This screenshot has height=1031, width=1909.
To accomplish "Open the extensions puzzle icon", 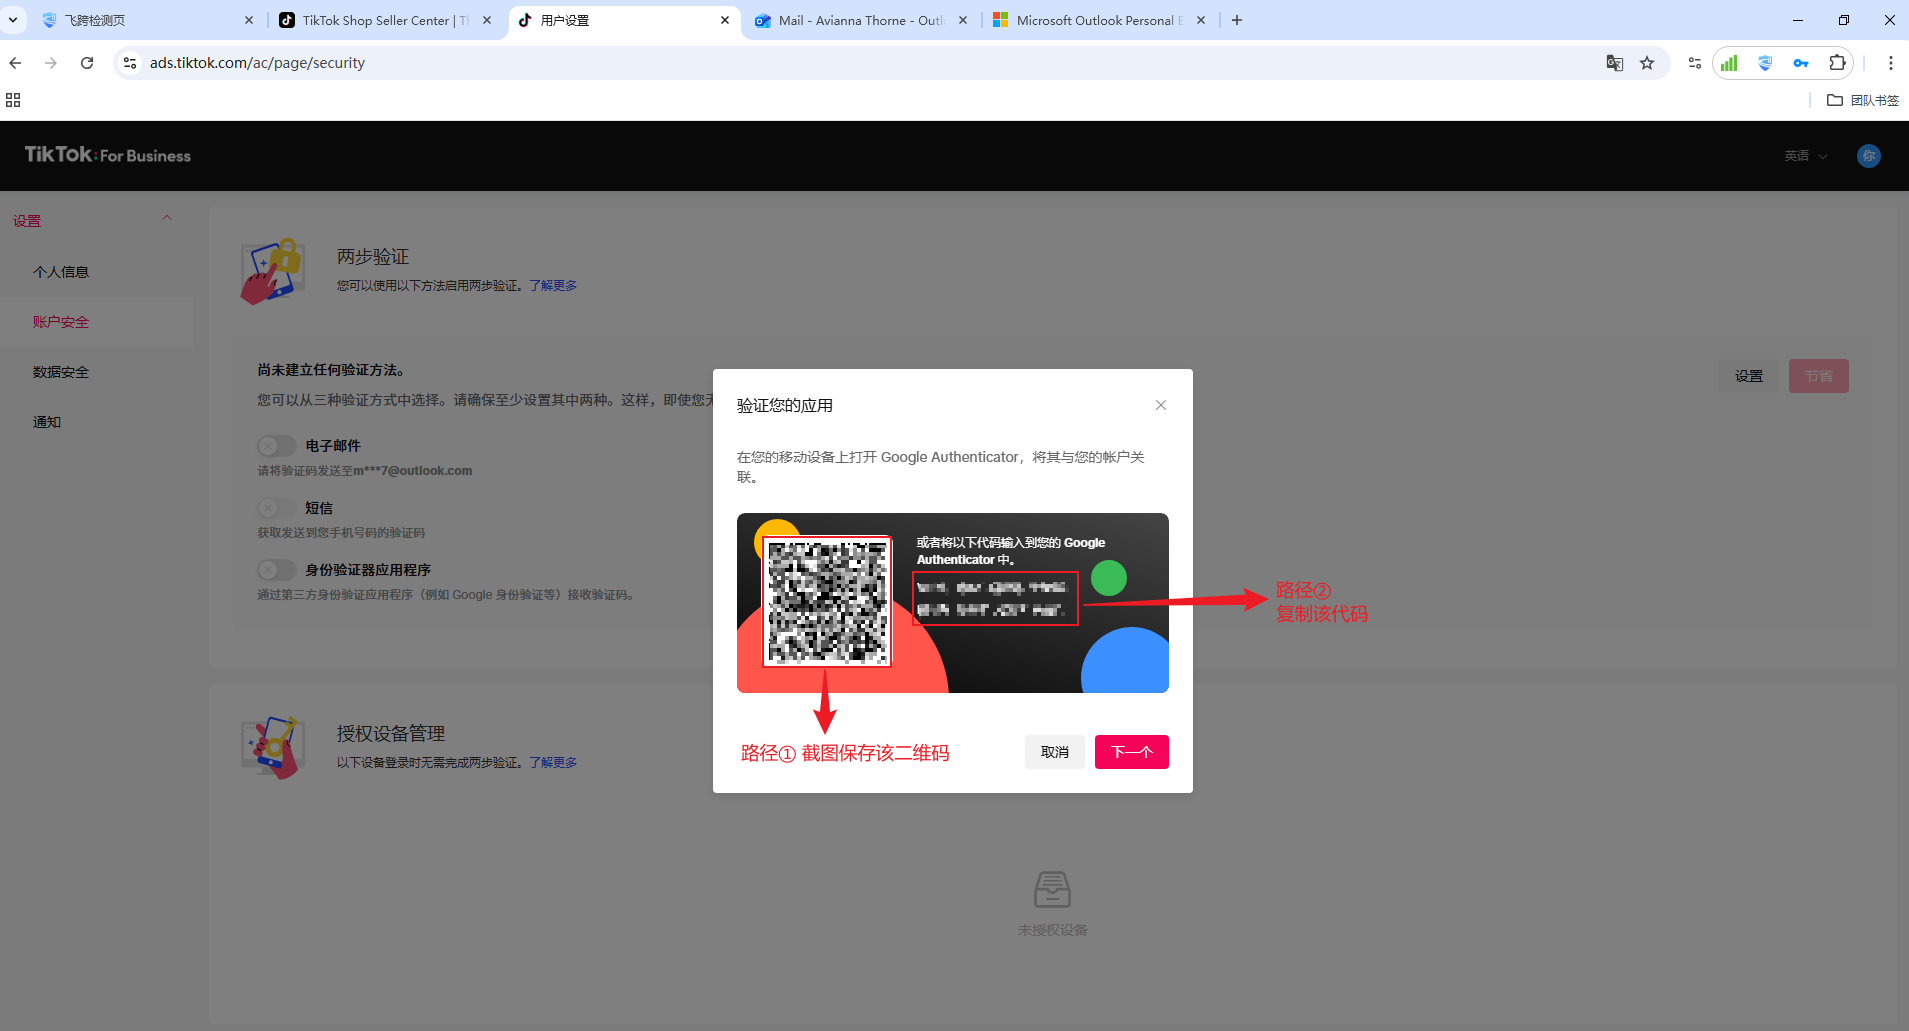I will [1837, 63].
